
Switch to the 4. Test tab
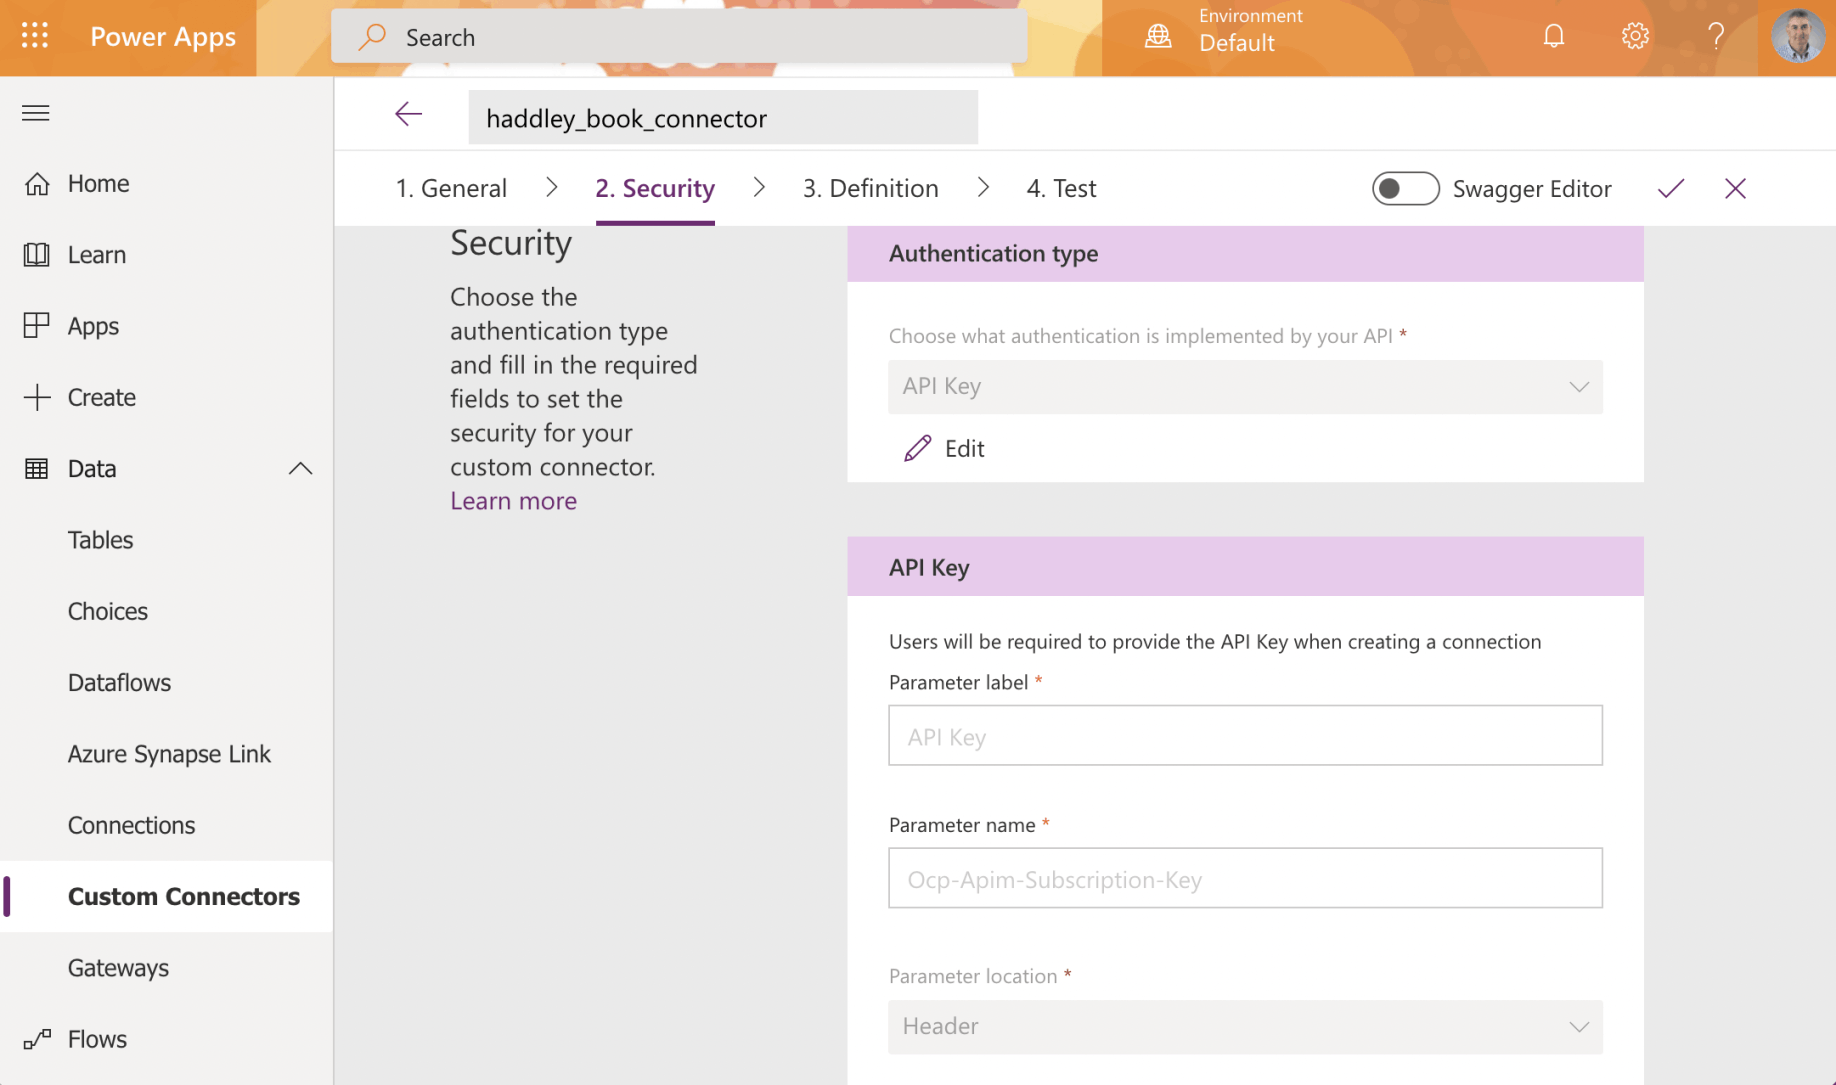[1061, 189]
